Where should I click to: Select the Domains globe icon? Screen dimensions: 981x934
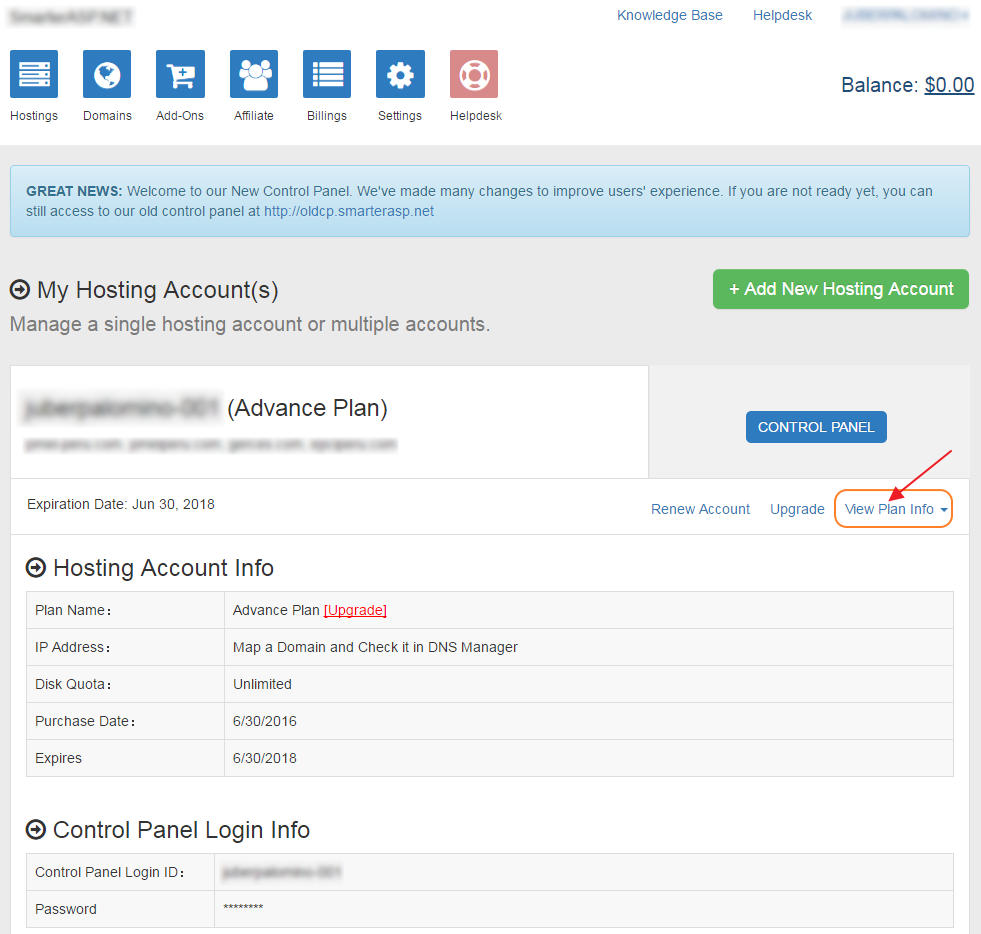pos(106,74)
